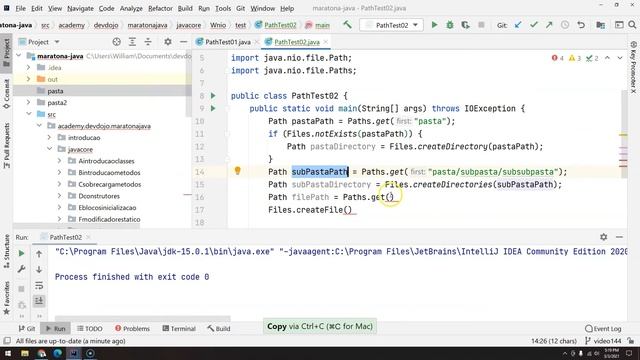
Task: Open the Analyze menu
Action: (x=131, y=8)
